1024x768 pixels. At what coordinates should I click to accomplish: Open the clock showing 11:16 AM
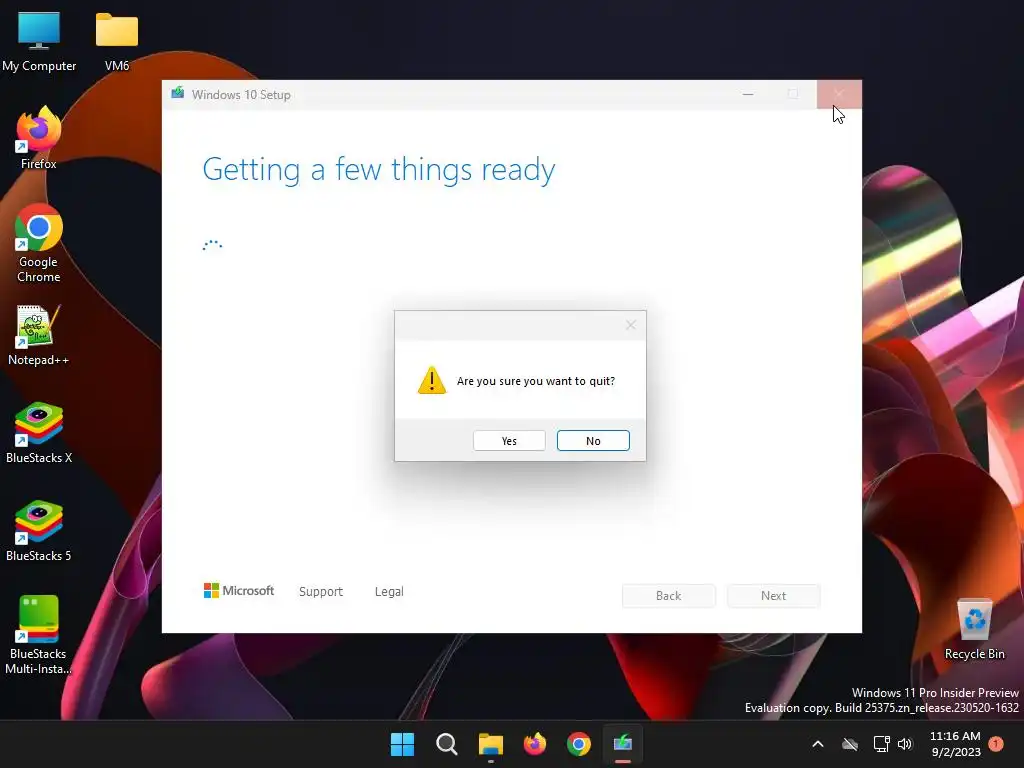click(x=955, y=744)
